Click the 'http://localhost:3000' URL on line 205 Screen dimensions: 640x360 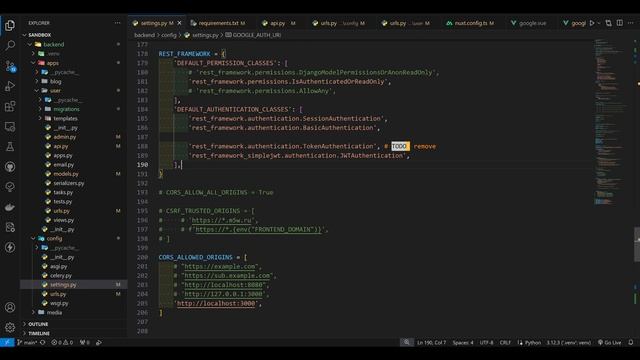pyautogui.click(x=216, y=303)
